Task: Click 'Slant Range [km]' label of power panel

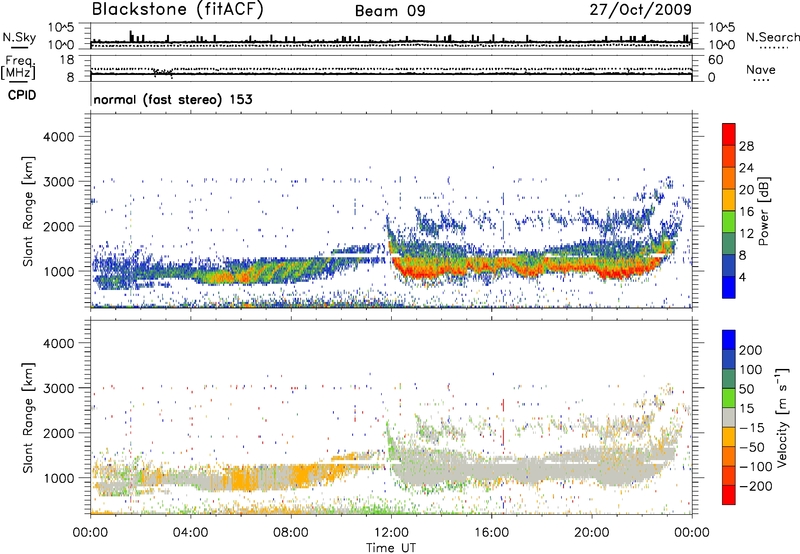Action: pos(28,211)
